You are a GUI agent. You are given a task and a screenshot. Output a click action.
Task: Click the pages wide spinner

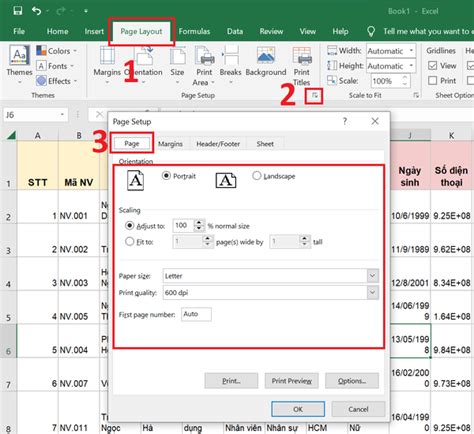(x=208, y=241)
